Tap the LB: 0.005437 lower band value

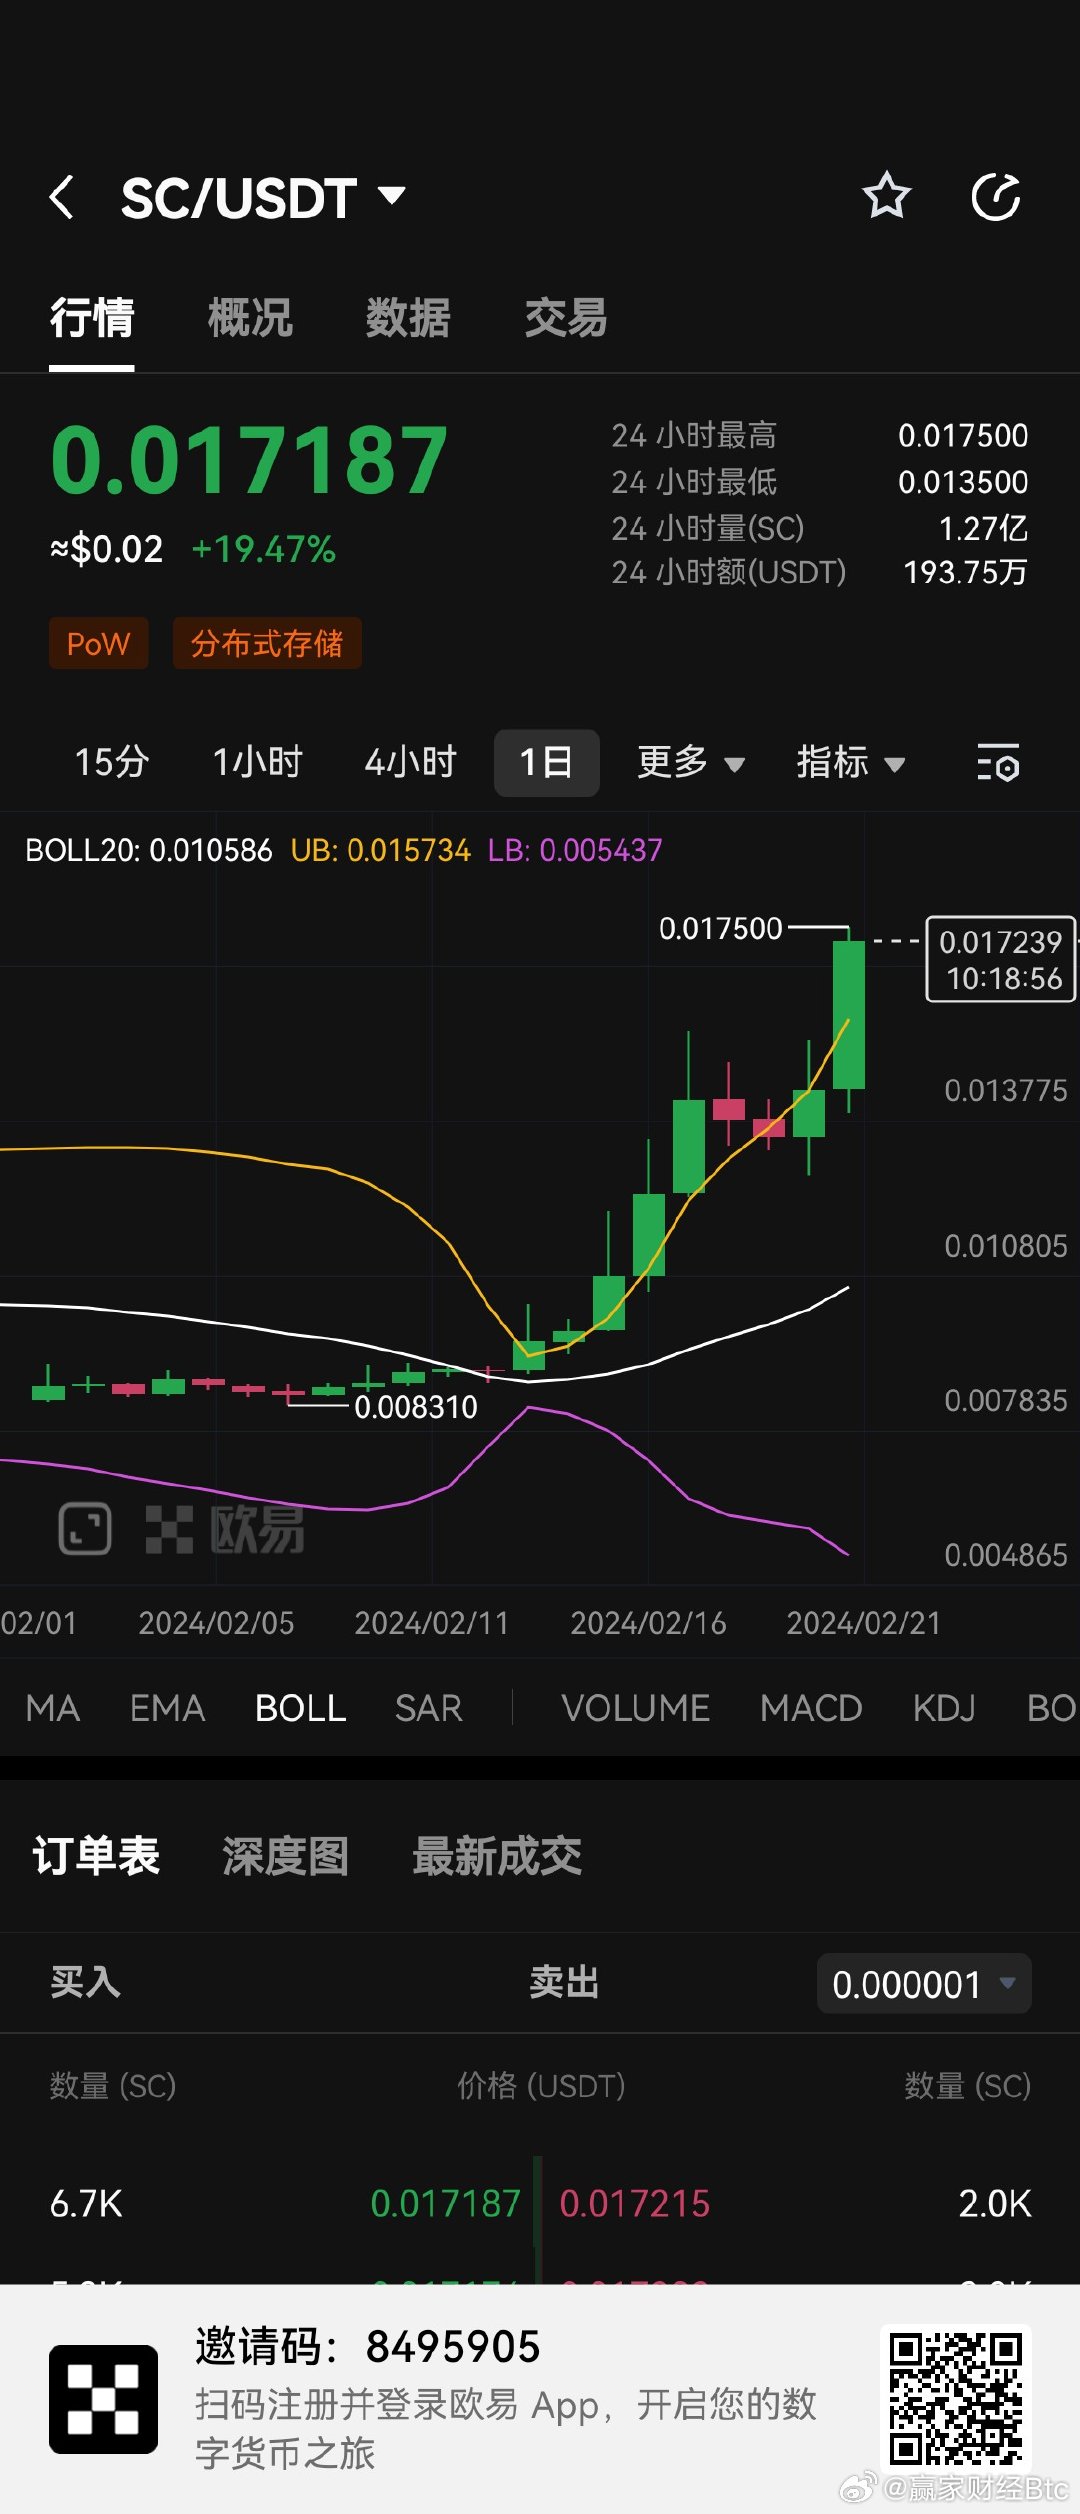pyautogui.click(x=575, y=850)
